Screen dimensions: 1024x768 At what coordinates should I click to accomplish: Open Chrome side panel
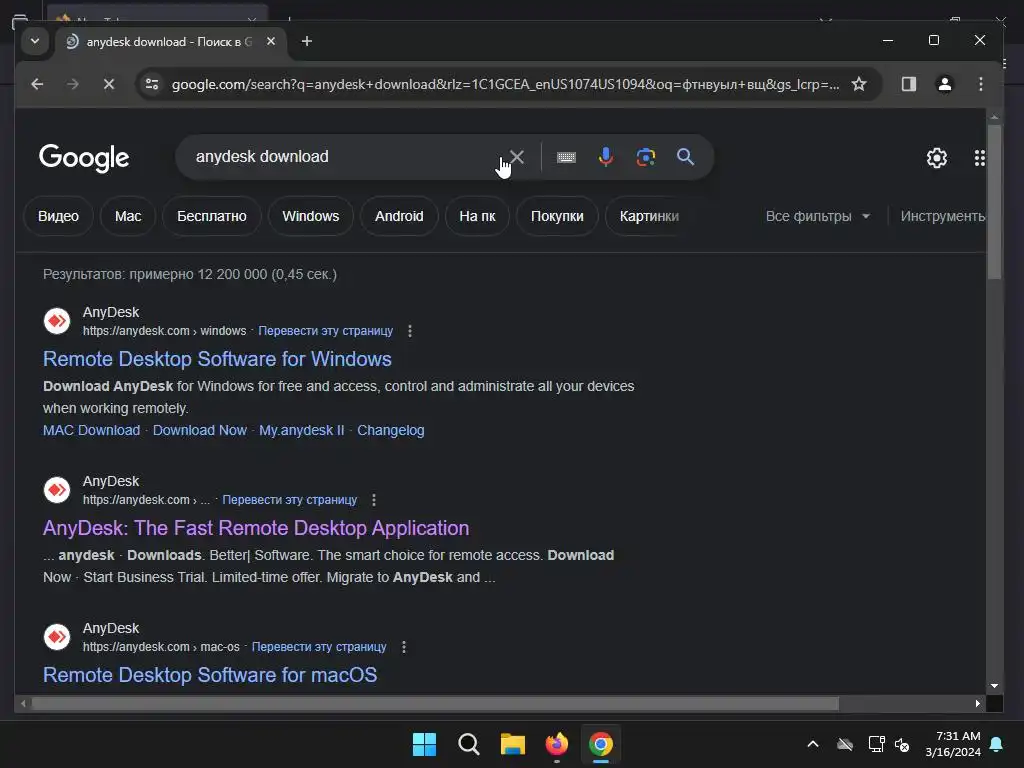(908, 84)
